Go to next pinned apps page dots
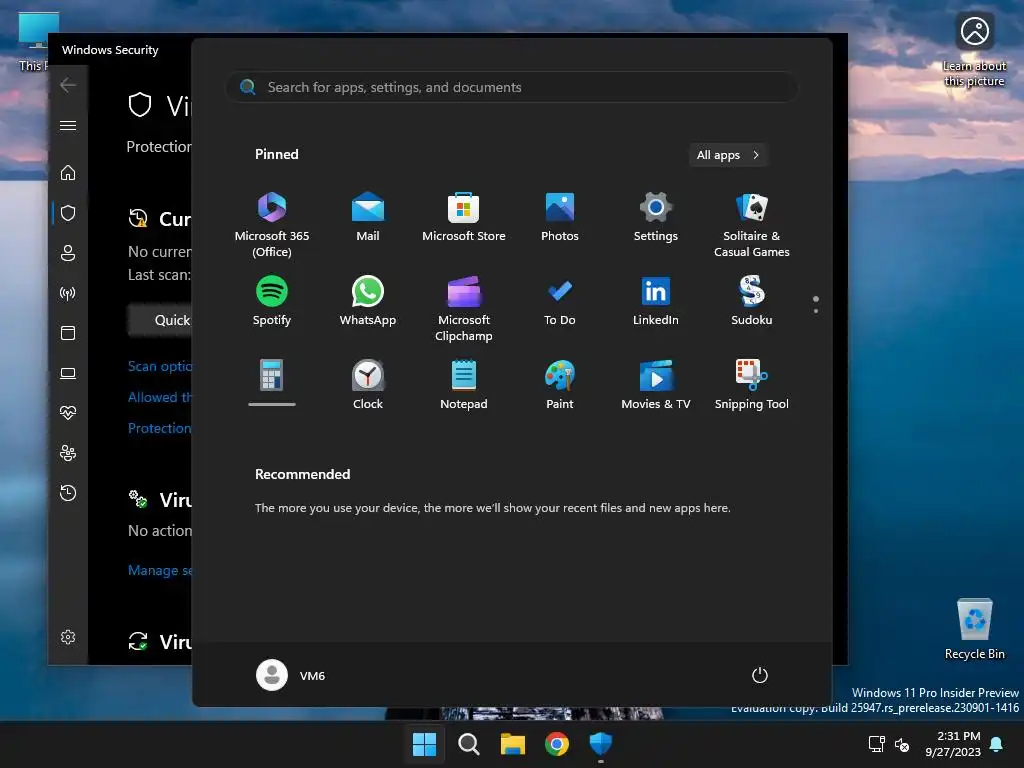Viewport: 1024px width, 768px height. click(x=816, y=305)
